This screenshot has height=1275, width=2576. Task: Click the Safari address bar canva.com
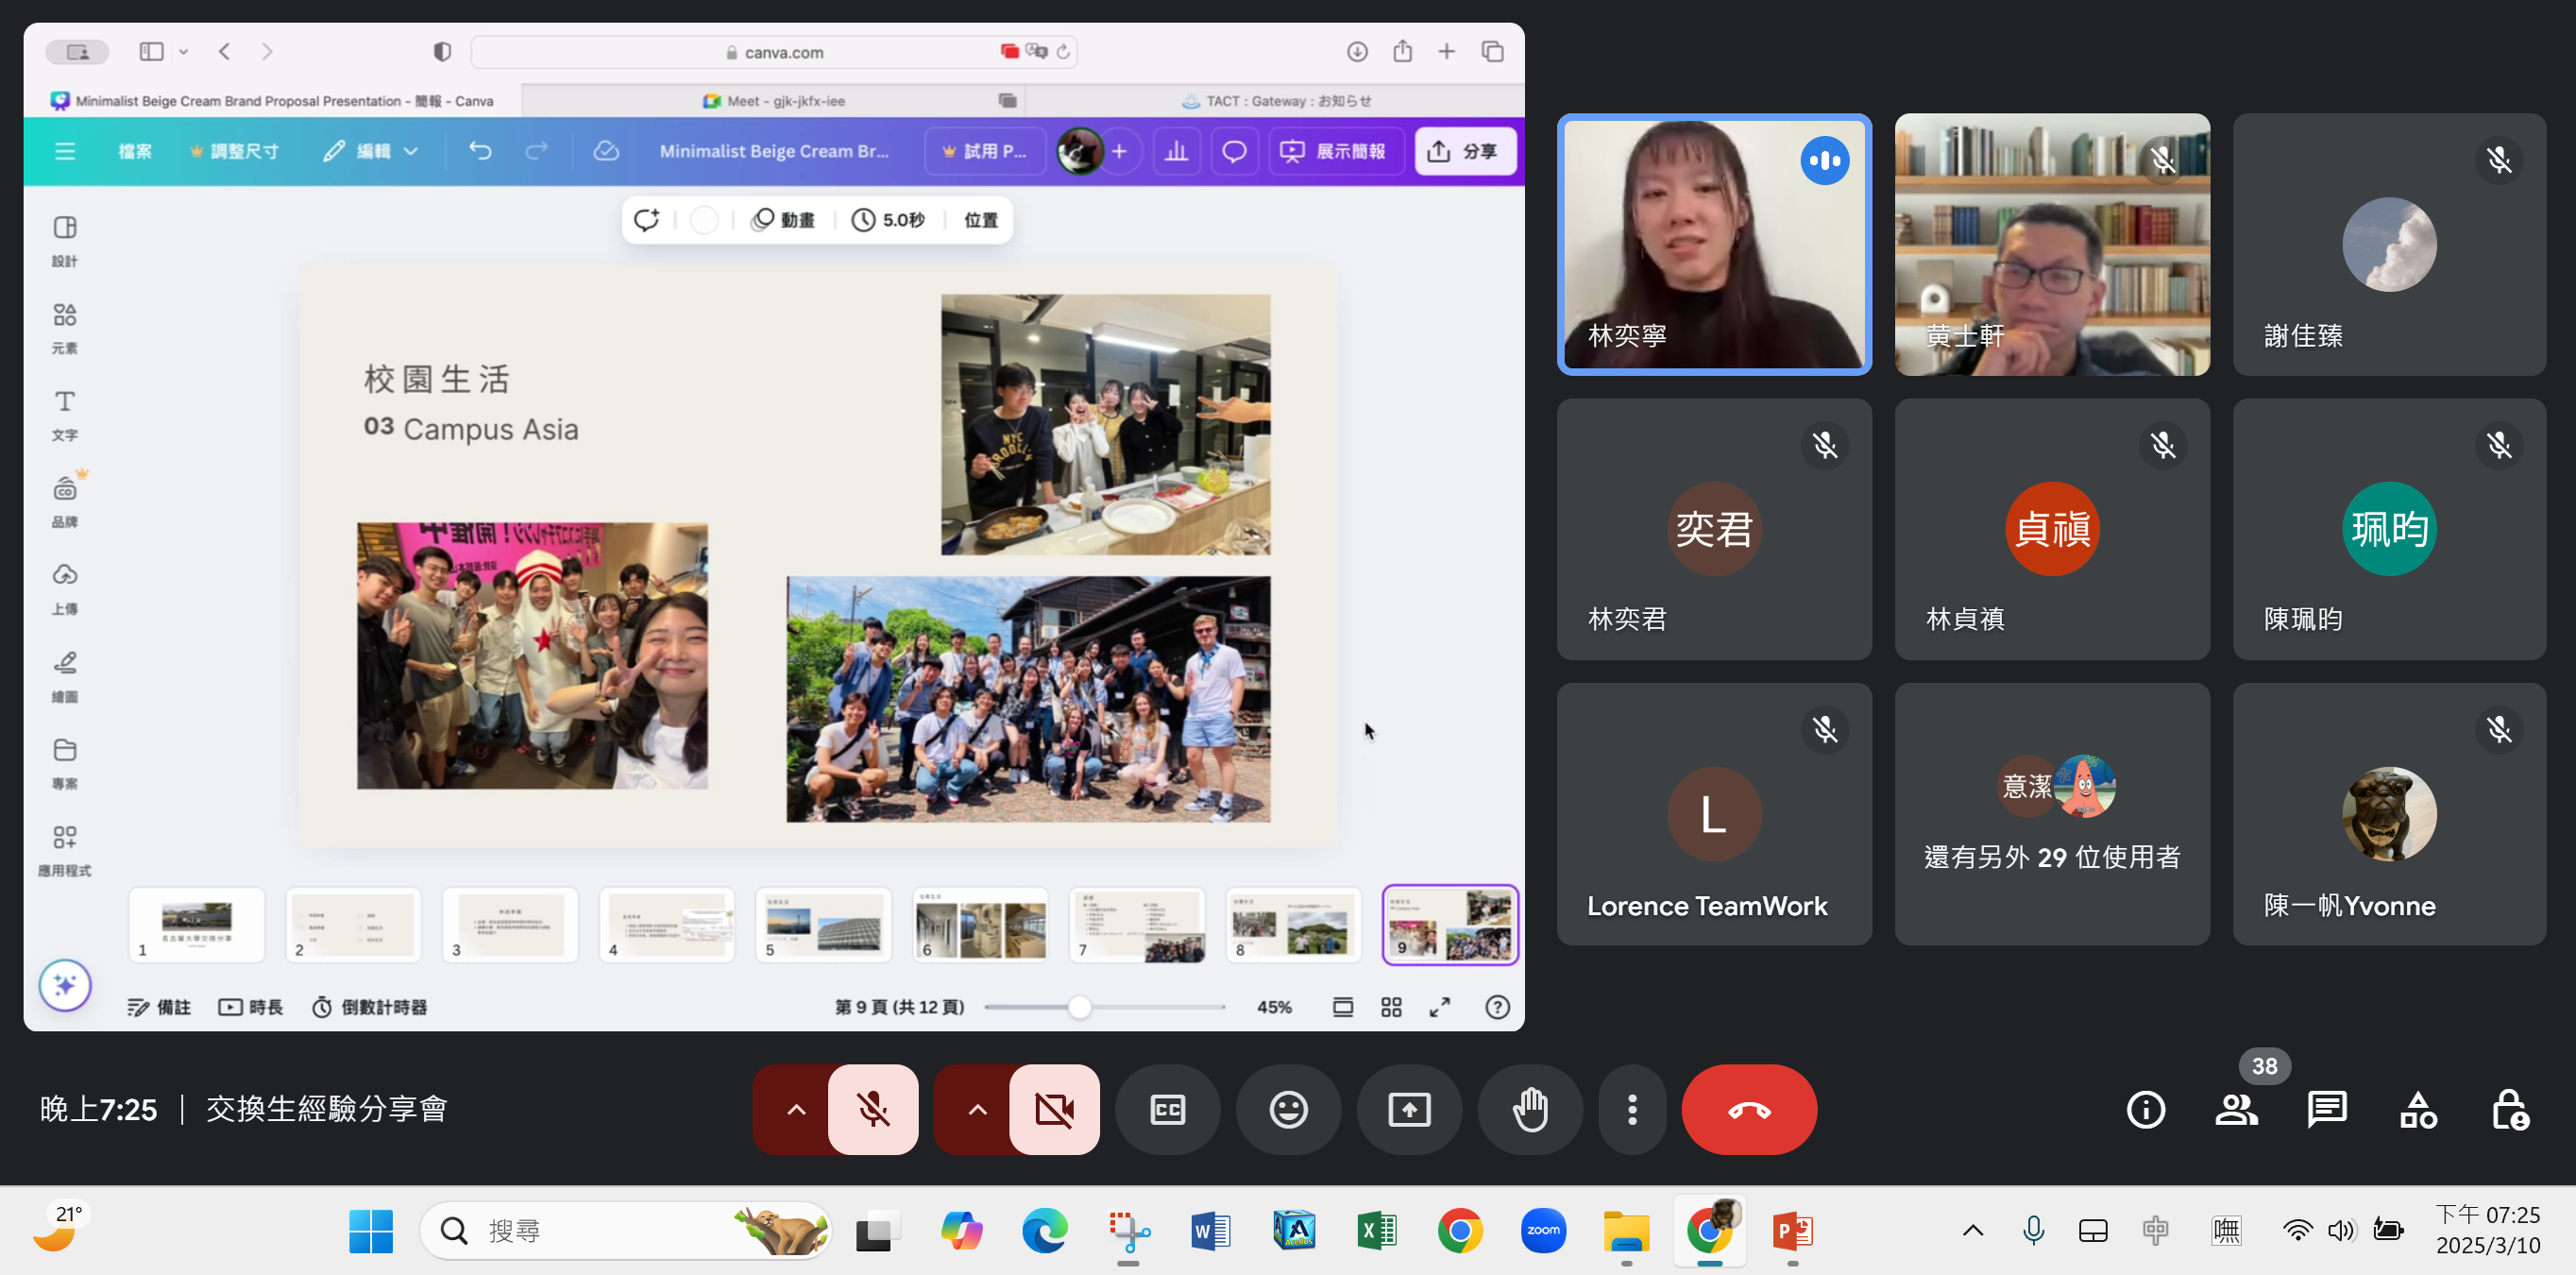click(x=773, y=52)
